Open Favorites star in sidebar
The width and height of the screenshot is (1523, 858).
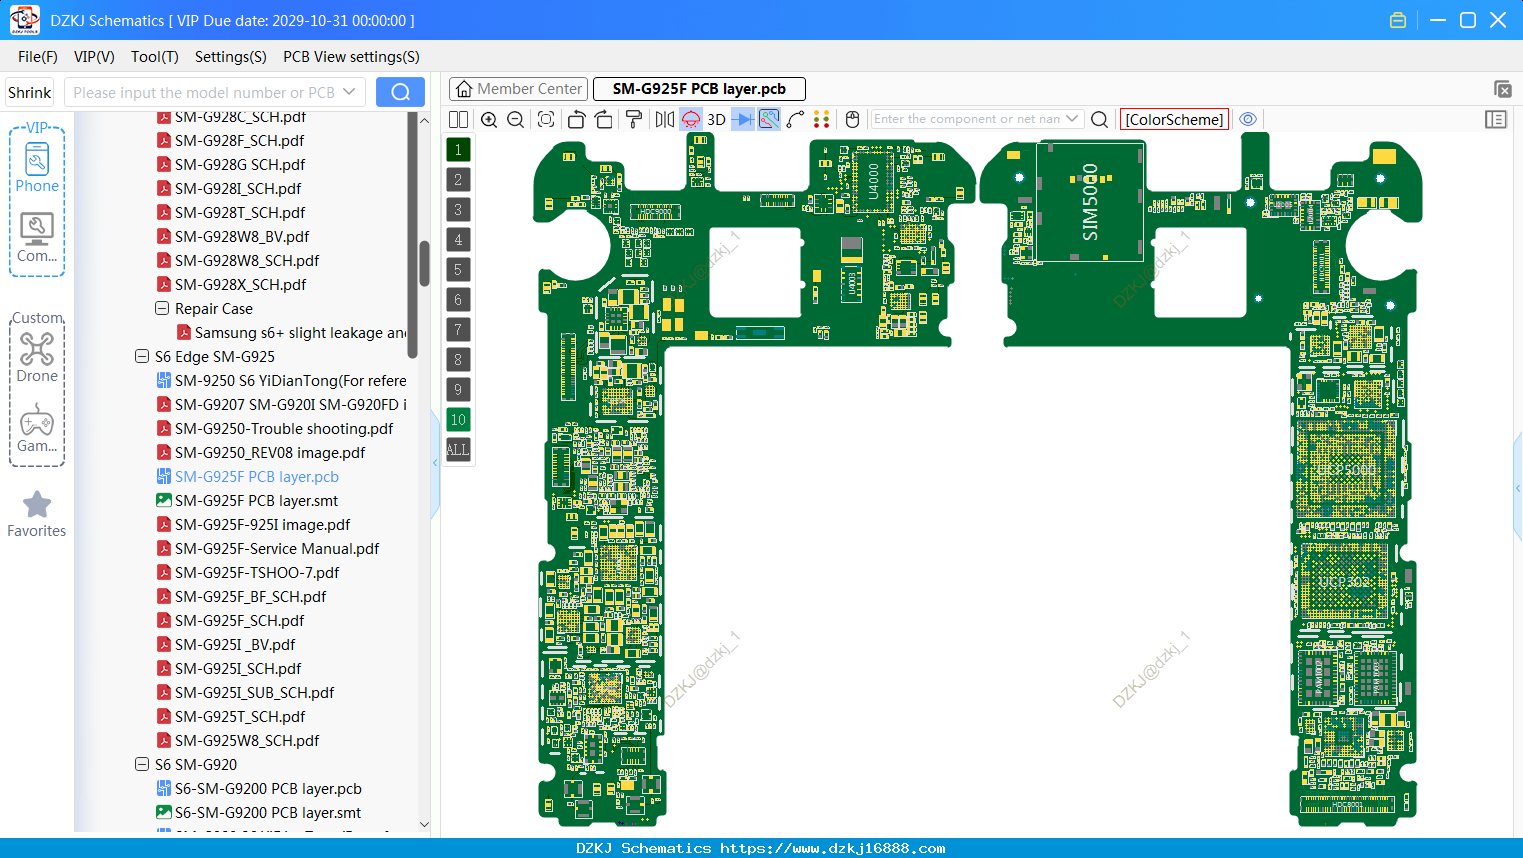pyautogui.click(x=37, y=514)
